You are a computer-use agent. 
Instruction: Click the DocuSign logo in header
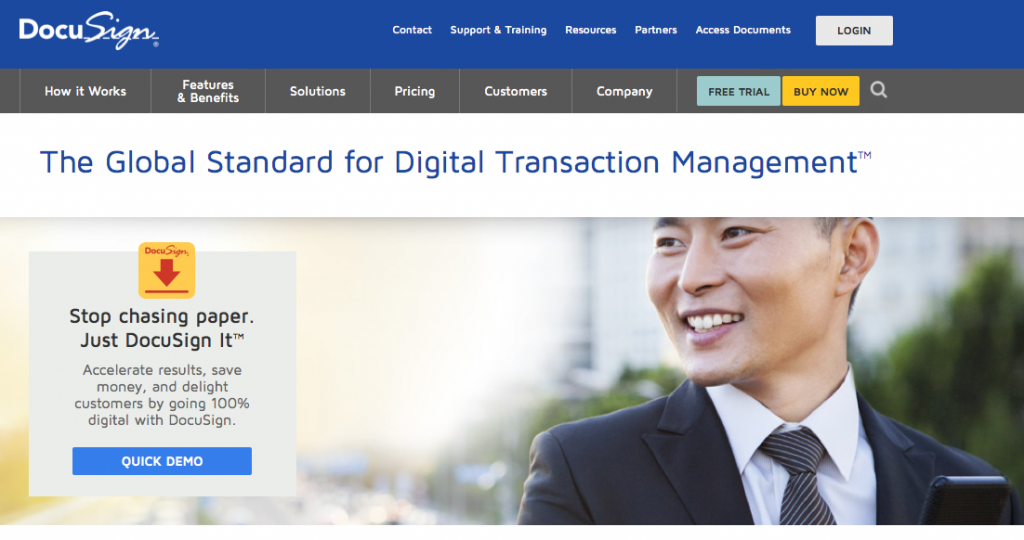tap(89, 30)
